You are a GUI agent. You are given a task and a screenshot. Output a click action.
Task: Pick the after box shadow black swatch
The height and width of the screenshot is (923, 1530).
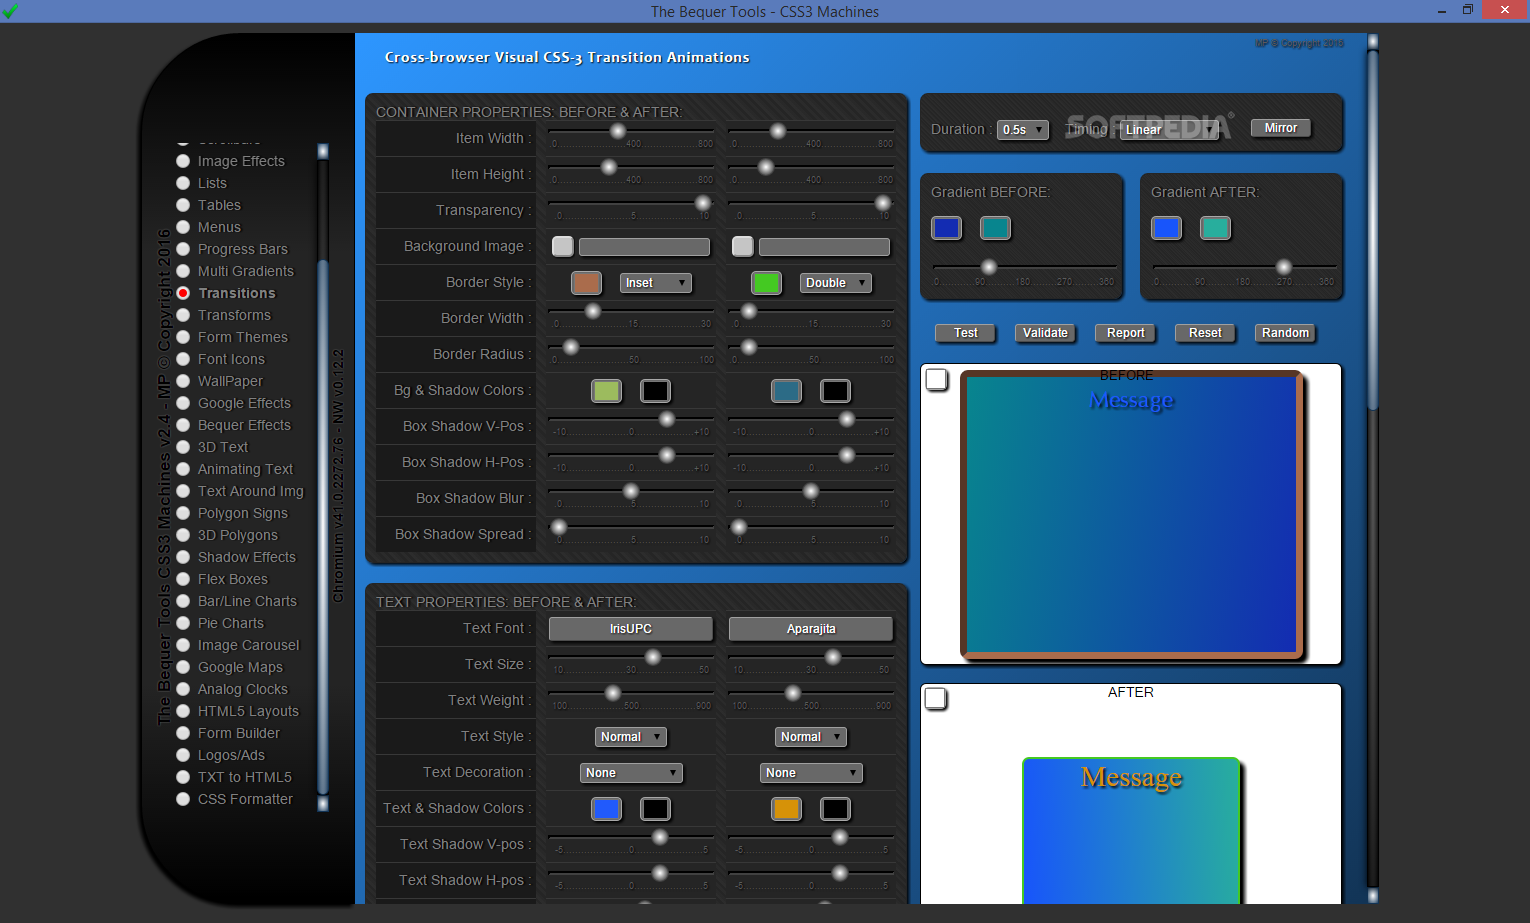point(836,391)
